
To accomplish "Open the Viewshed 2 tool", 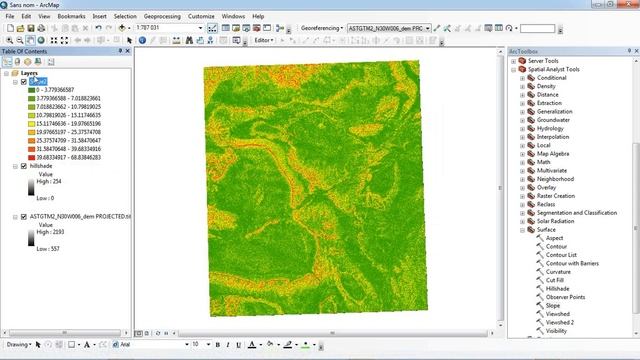I will [560, 323].
